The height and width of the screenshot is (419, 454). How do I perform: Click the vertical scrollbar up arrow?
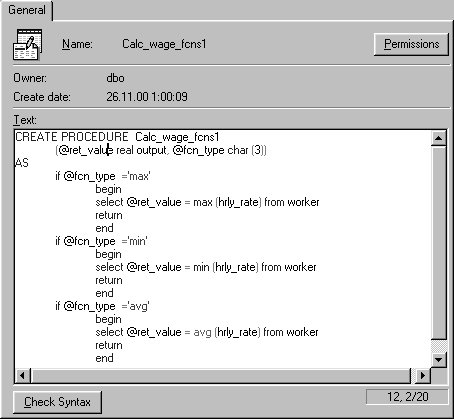click(x=438, y=138)
